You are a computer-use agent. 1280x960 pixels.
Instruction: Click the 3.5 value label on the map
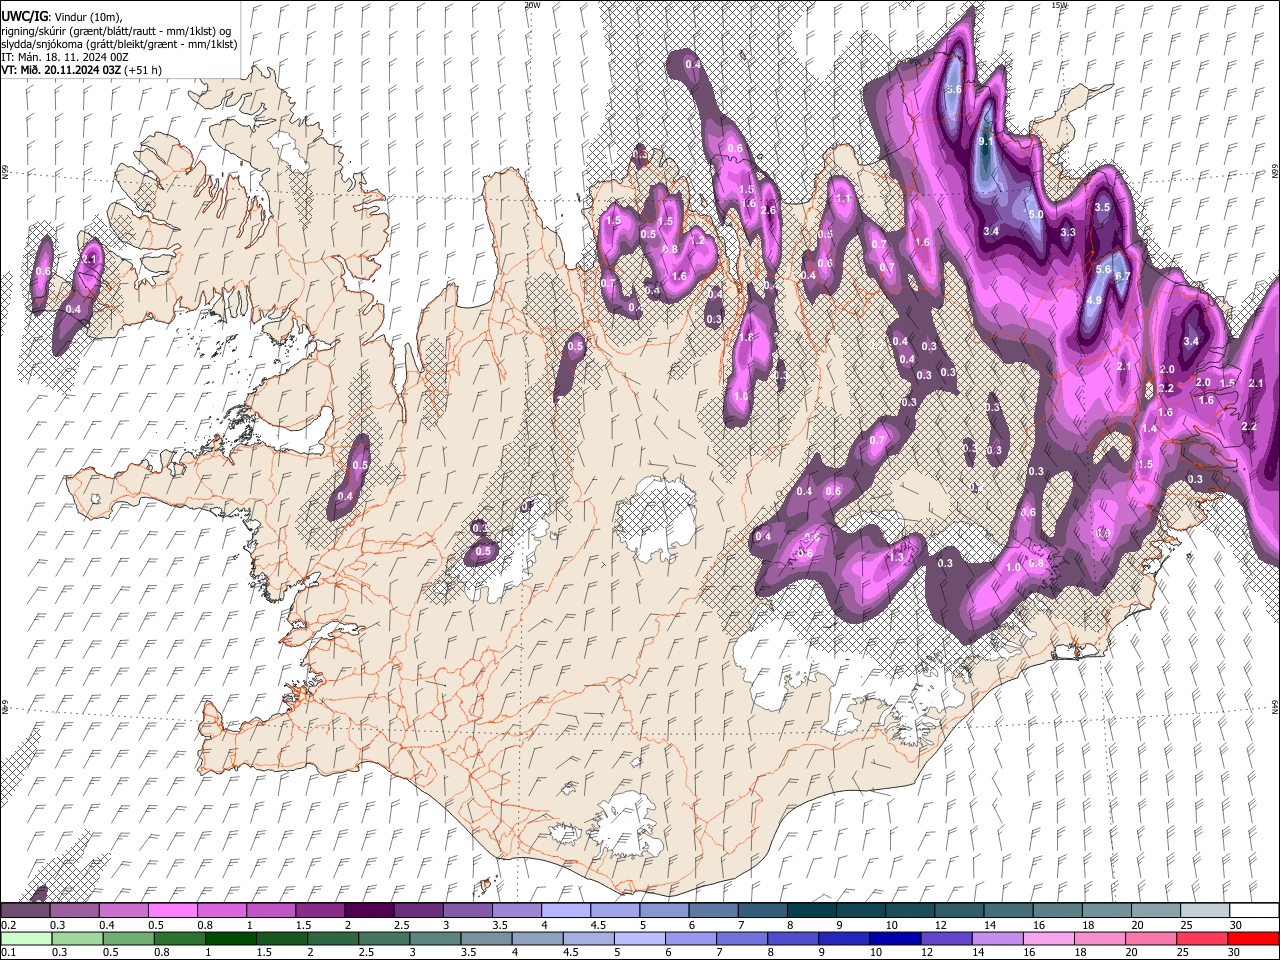pos(1102,207)
